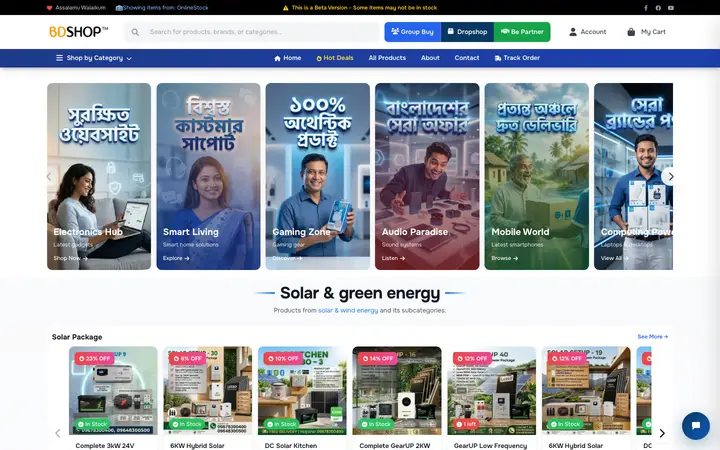The width and height of the screenshot is (720, 450).
Task: Click Shop Now on Electronics Hub
Action: [x=70, y=258]
